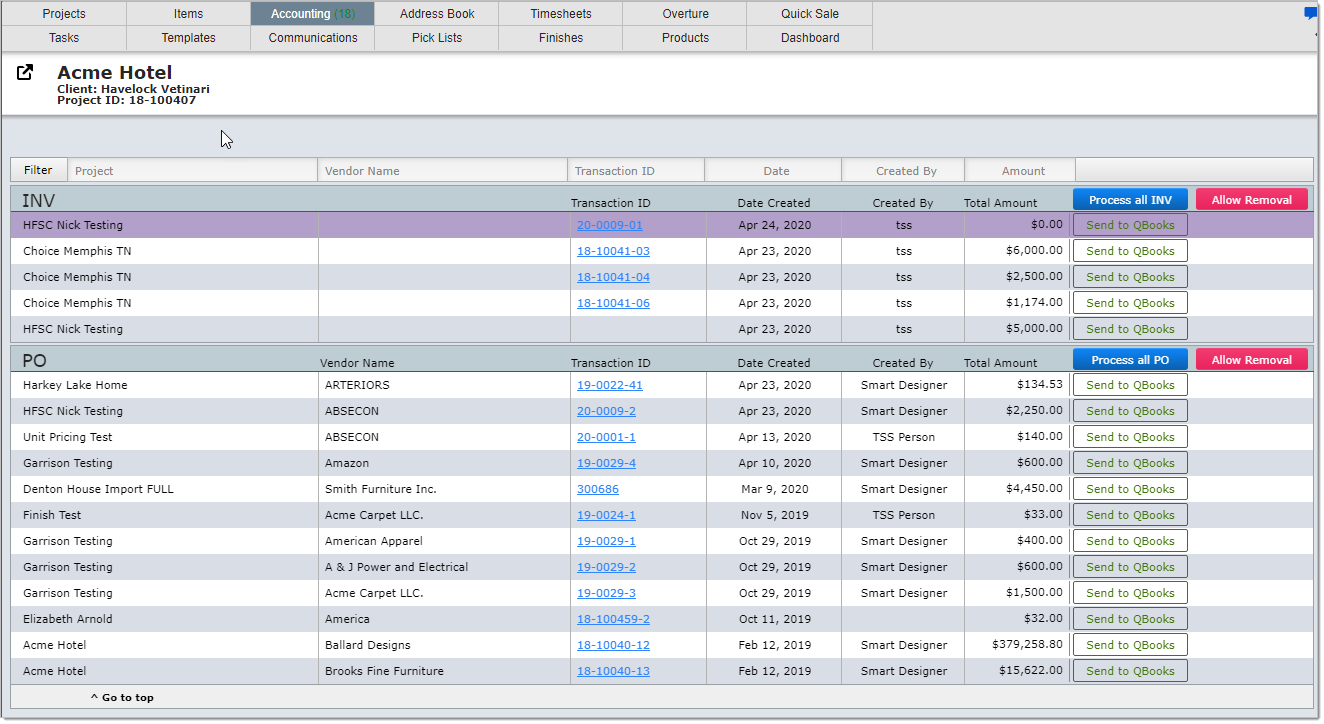This screenshot has width=1324, height=724.
Task: Open the Communications tab
Action: click(x=313, y=38)
